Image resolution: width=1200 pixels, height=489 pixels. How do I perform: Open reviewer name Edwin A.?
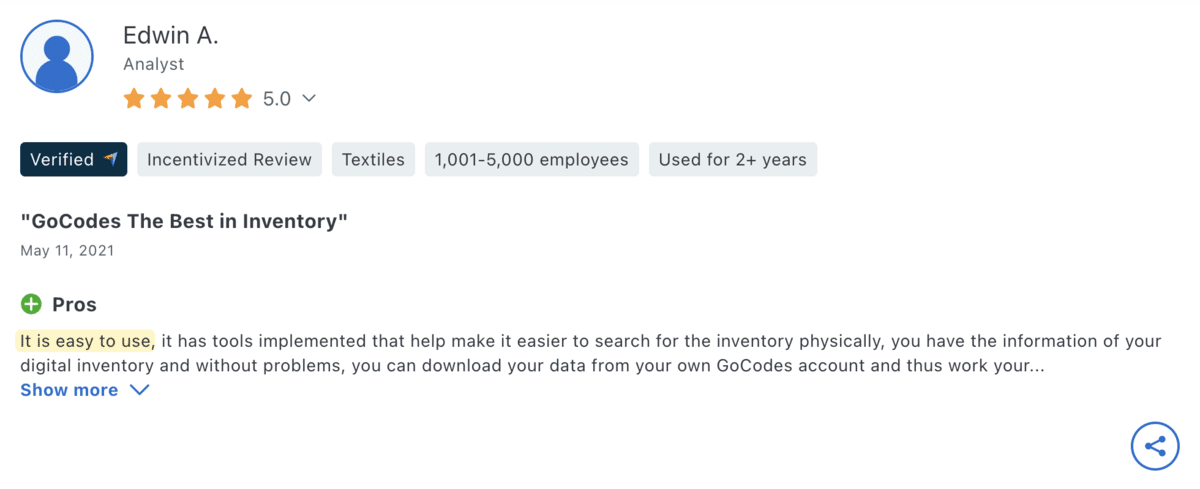[170, 35]
